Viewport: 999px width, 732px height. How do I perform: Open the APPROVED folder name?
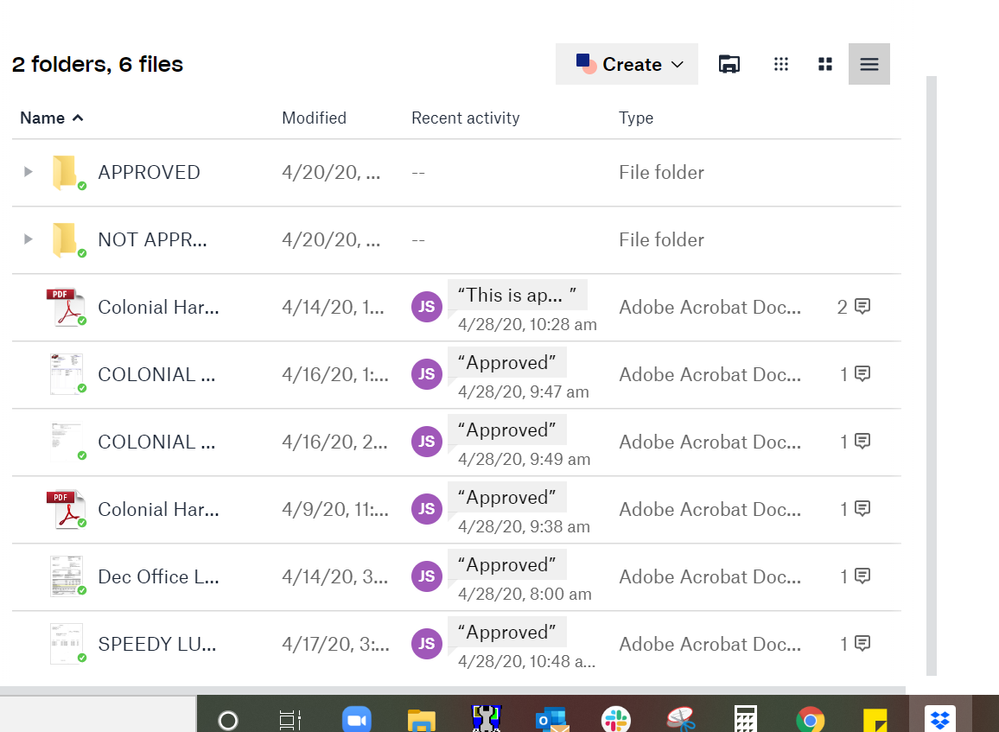[149, 172]
